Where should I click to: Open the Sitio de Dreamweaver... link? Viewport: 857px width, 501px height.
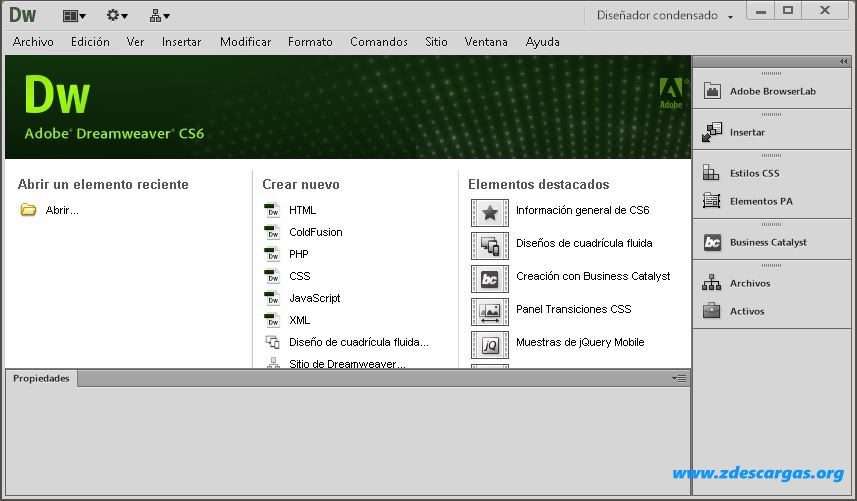347,364
